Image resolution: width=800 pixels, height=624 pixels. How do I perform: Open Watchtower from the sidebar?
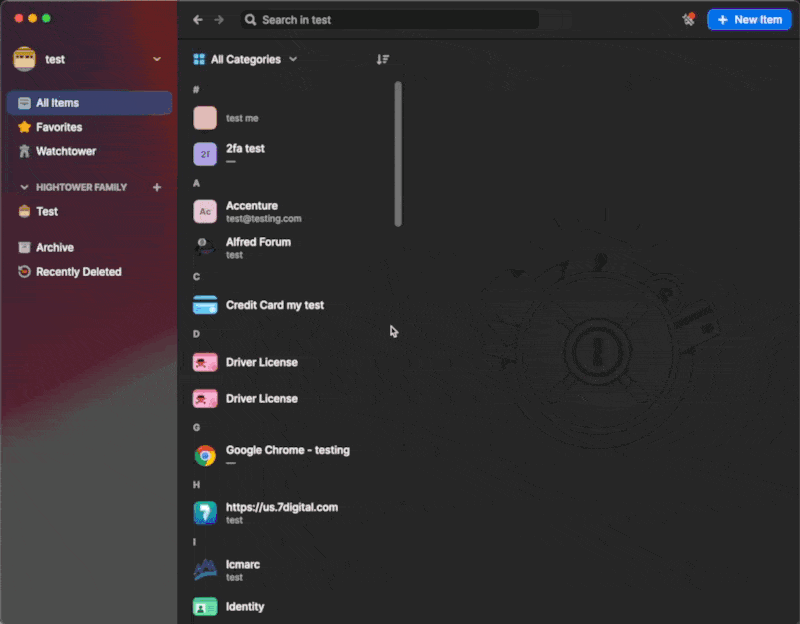[65, 151]
